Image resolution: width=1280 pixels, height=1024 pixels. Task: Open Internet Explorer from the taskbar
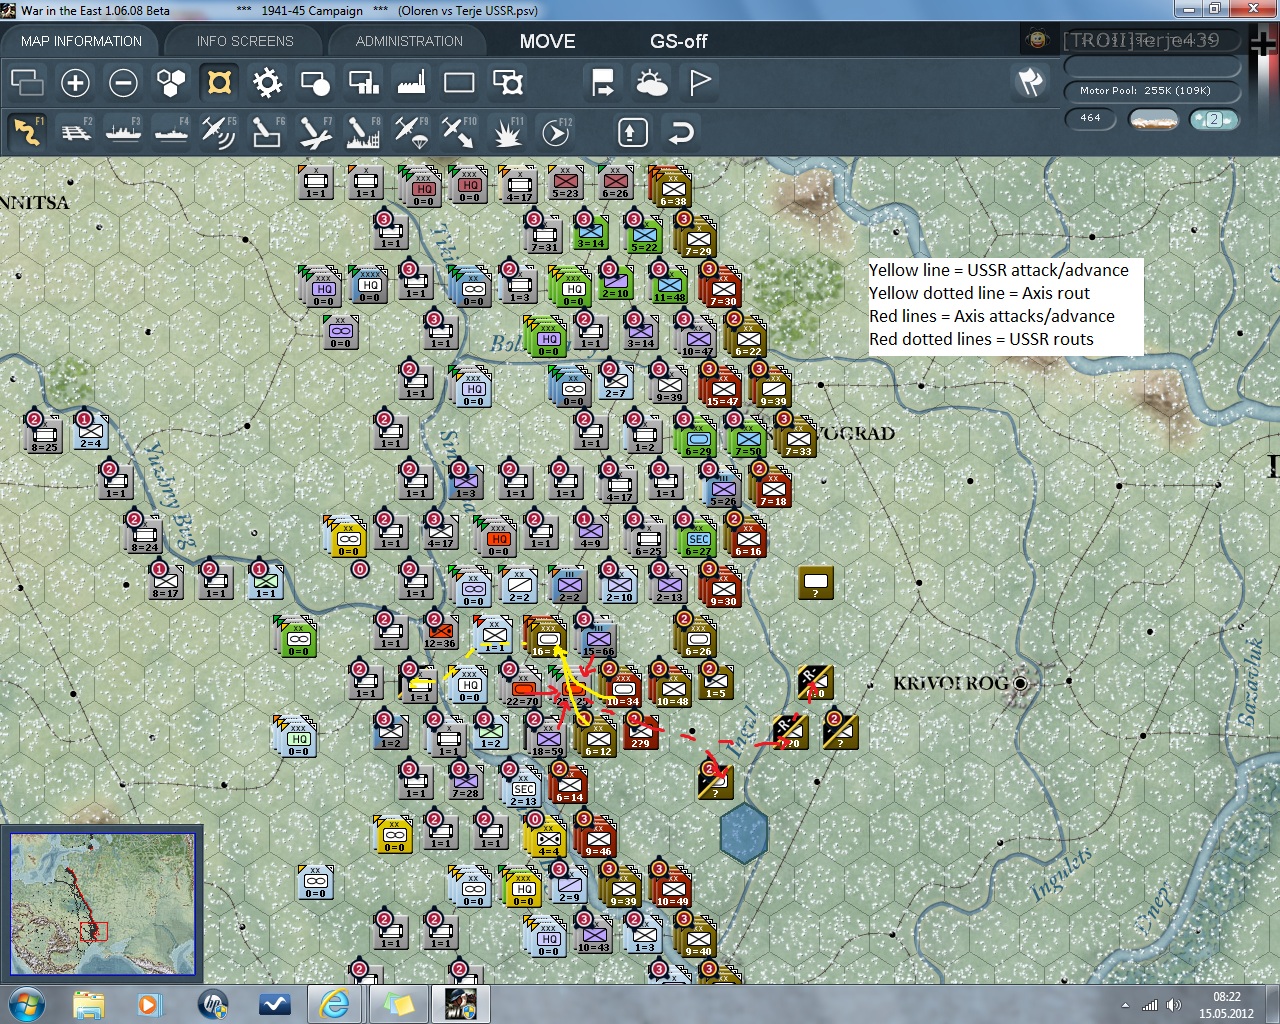tap(334, 1003)
